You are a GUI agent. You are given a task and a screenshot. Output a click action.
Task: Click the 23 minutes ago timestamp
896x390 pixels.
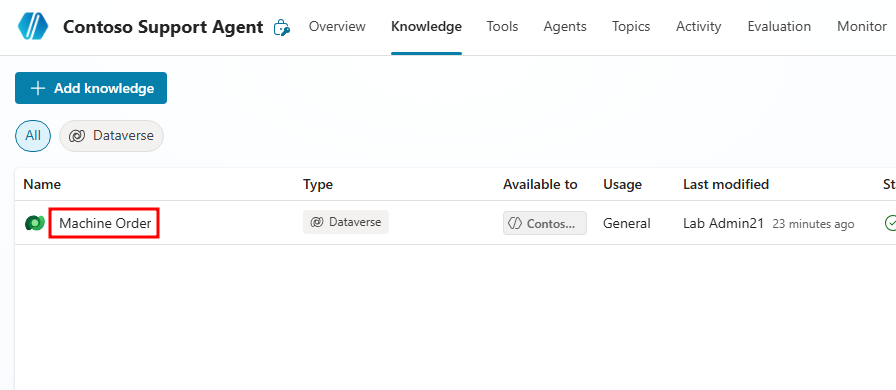(x=813, y=224)
